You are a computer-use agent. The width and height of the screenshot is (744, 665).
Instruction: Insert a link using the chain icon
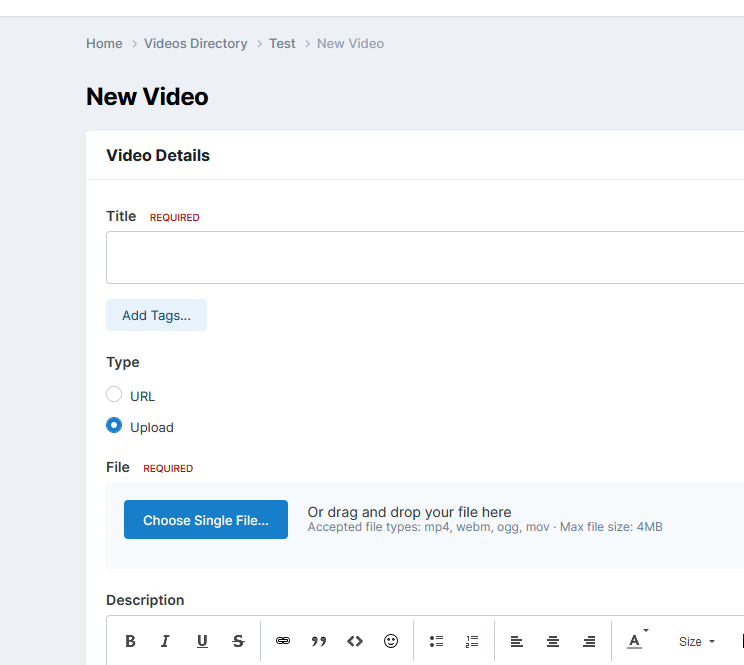tap(283, 641)
